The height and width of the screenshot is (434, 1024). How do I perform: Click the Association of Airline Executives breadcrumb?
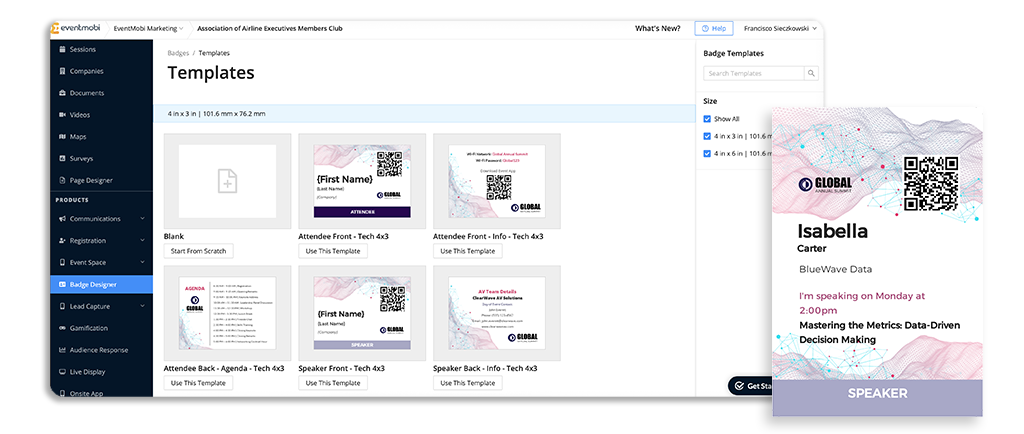pyautogui.click(x=270, y=29)
